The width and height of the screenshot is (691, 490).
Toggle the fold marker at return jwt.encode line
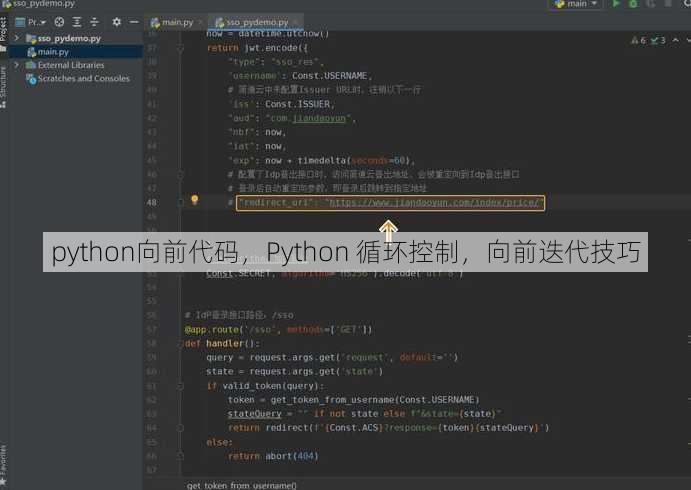click(x=181, y=48)
